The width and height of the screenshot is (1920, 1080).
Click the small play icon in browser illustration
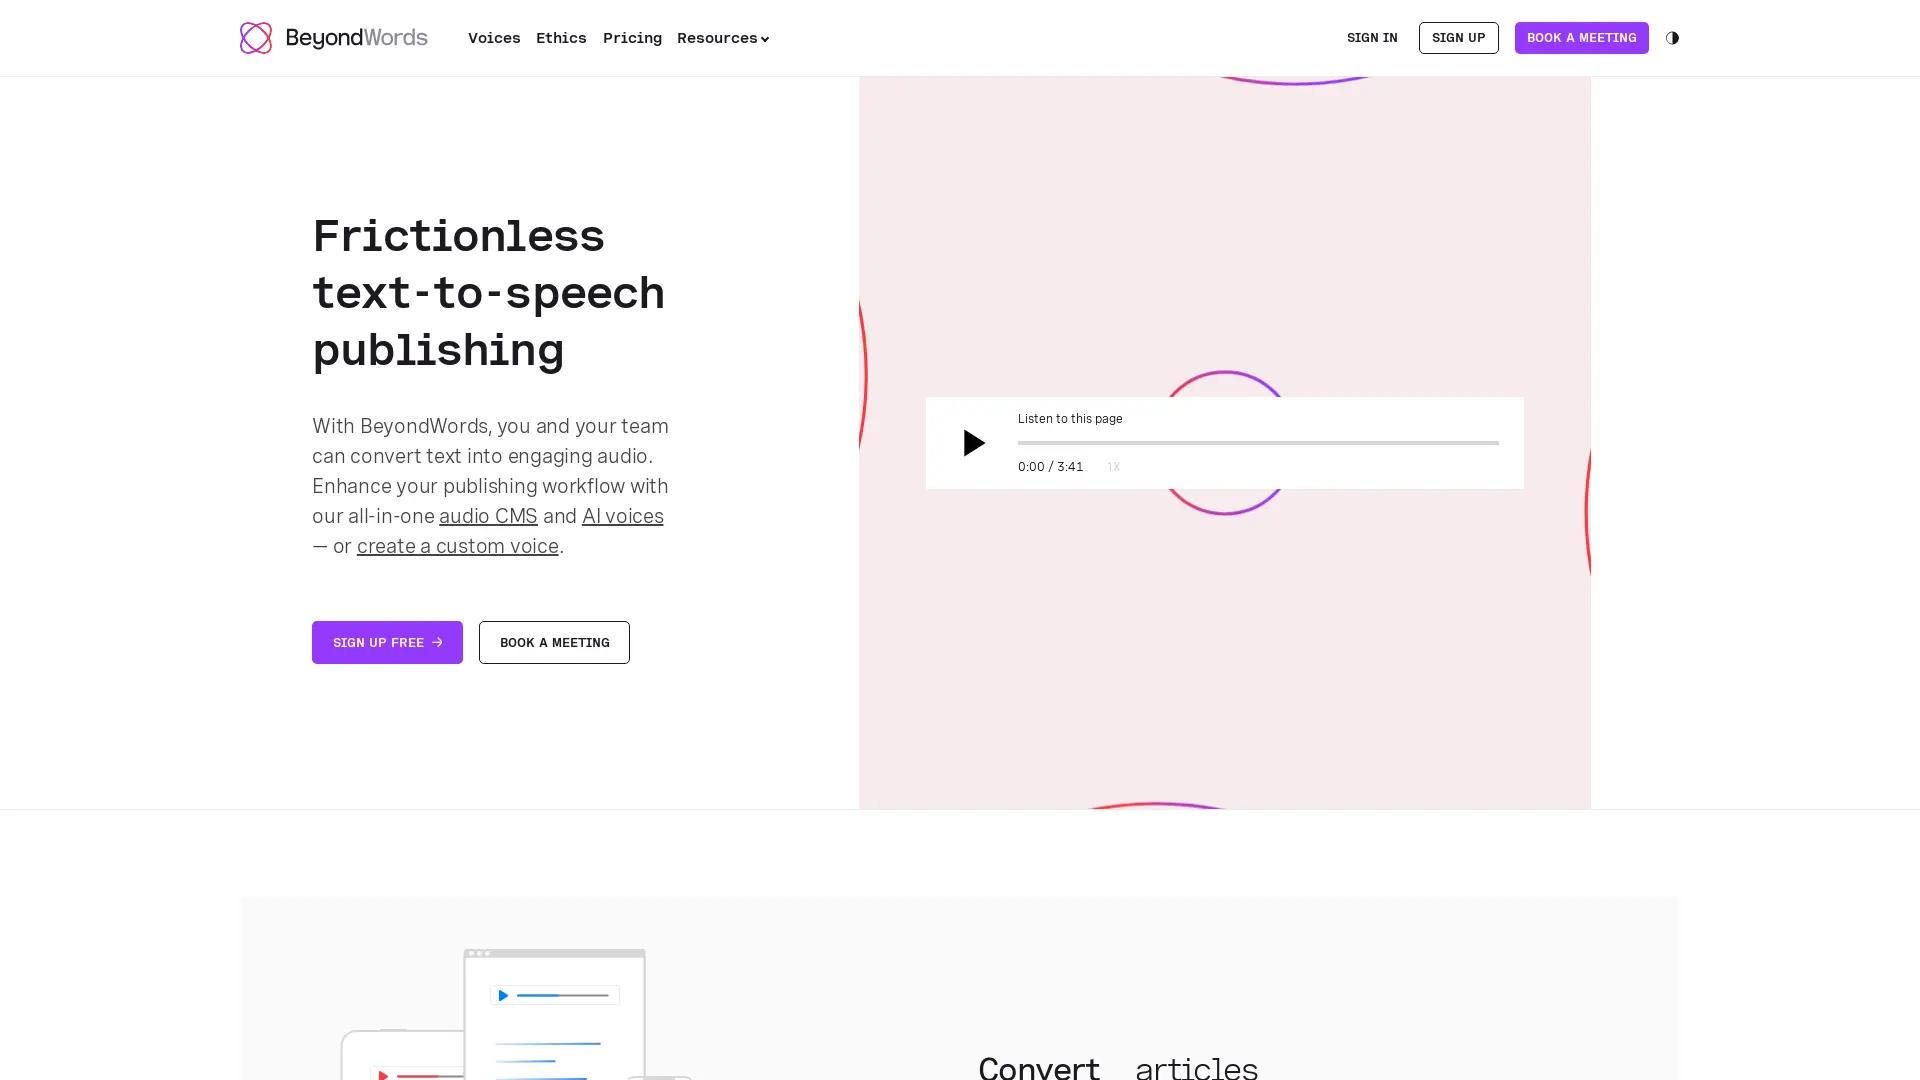click(x=503, y=995)
